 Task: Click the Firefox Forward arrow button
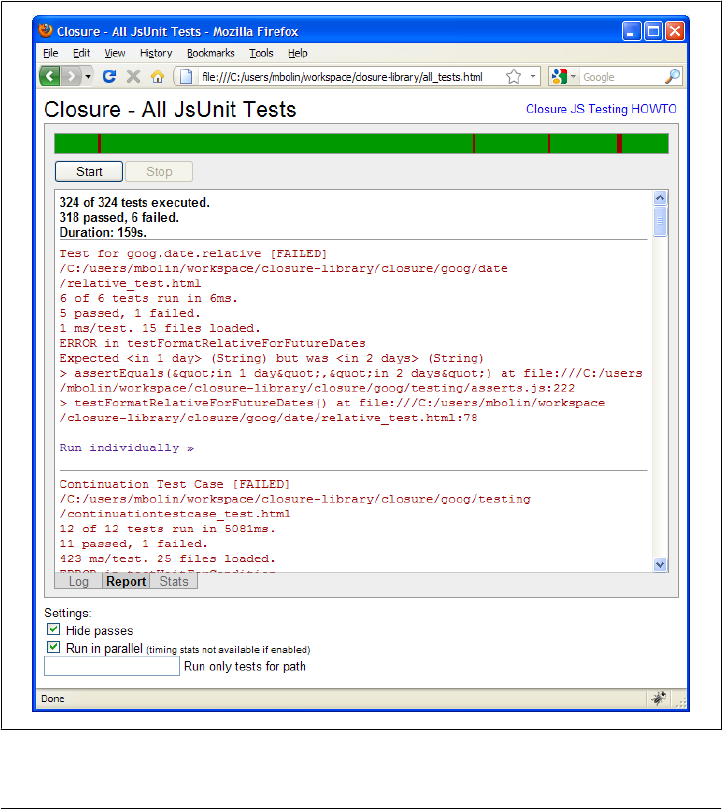[71, 77]
